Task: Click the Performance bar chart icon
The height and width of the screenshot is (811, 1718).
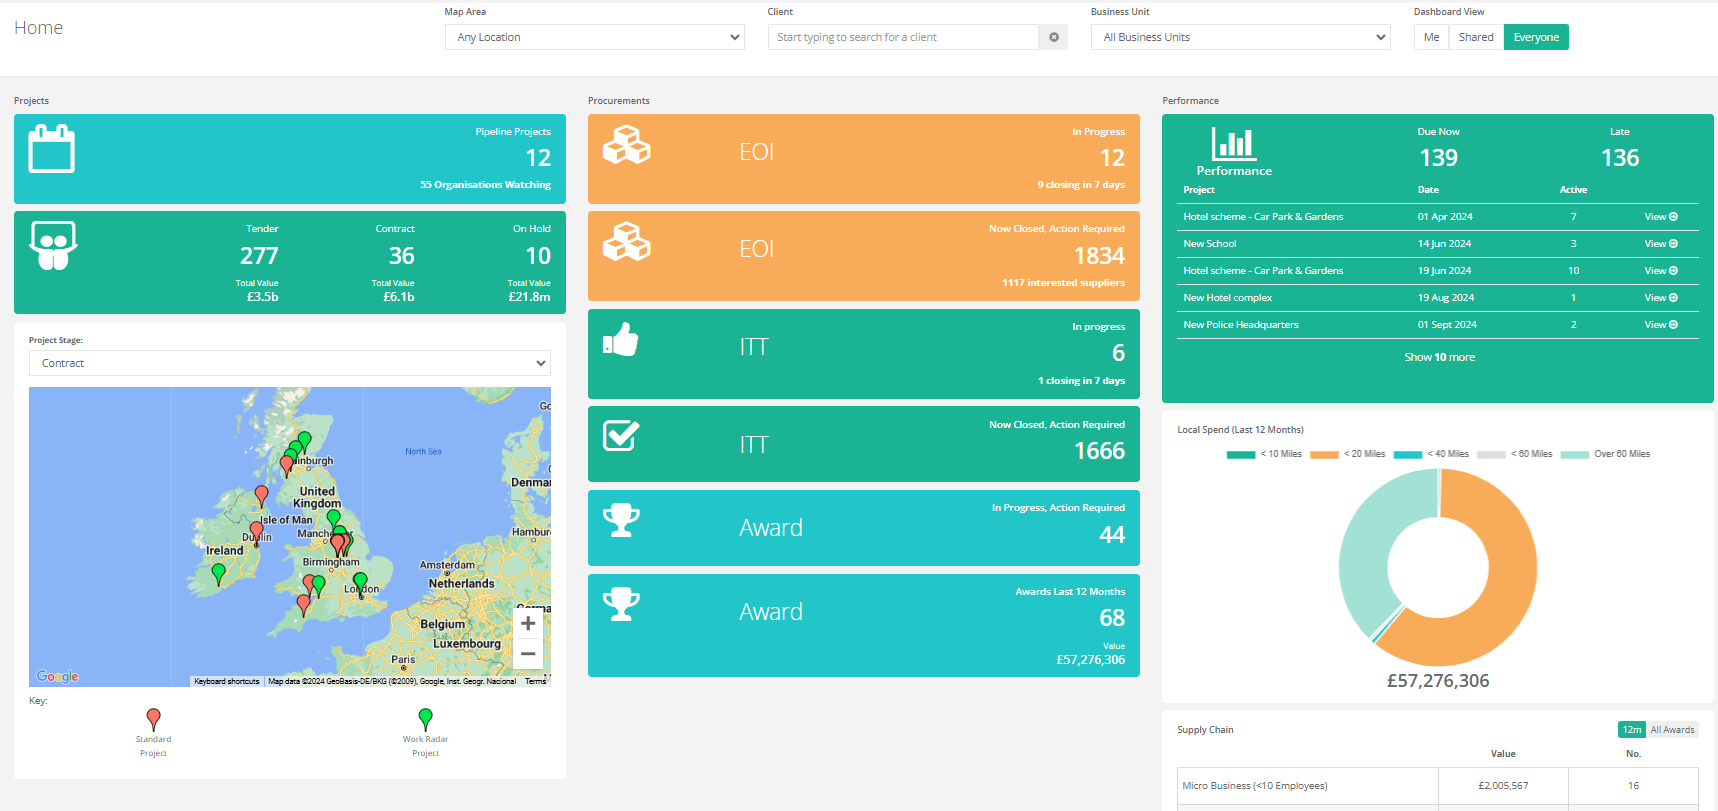Action: [x=1233, y=144]
